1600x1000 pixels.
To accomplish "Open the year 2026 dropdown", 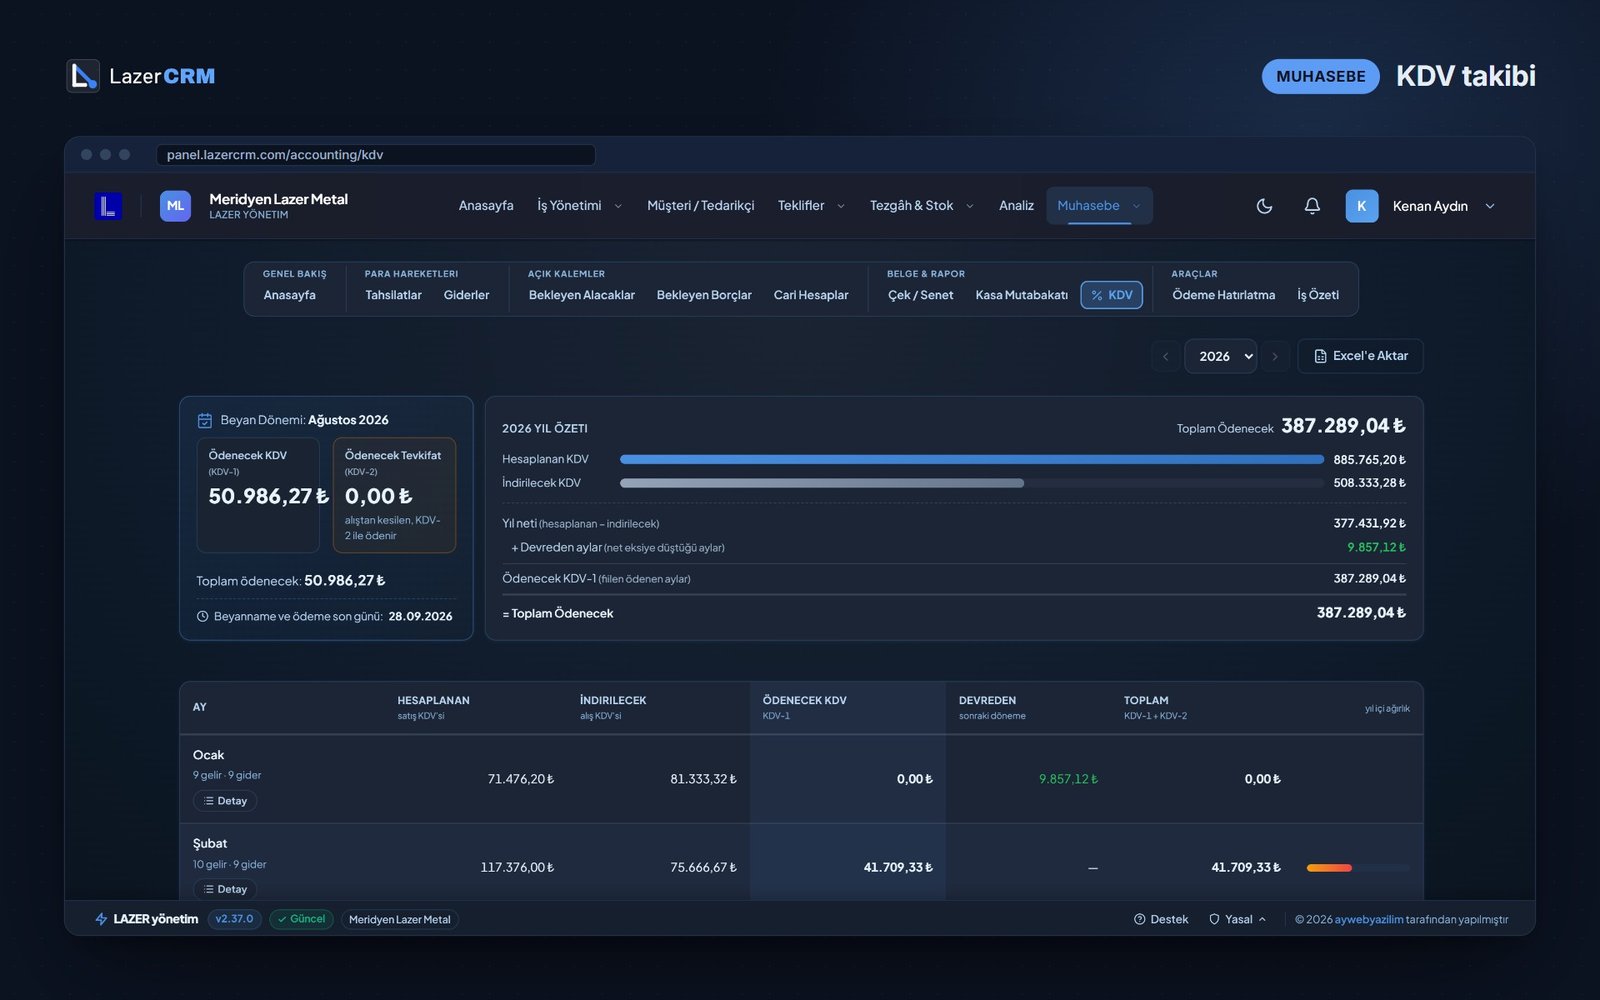I will pos(1220,356).
